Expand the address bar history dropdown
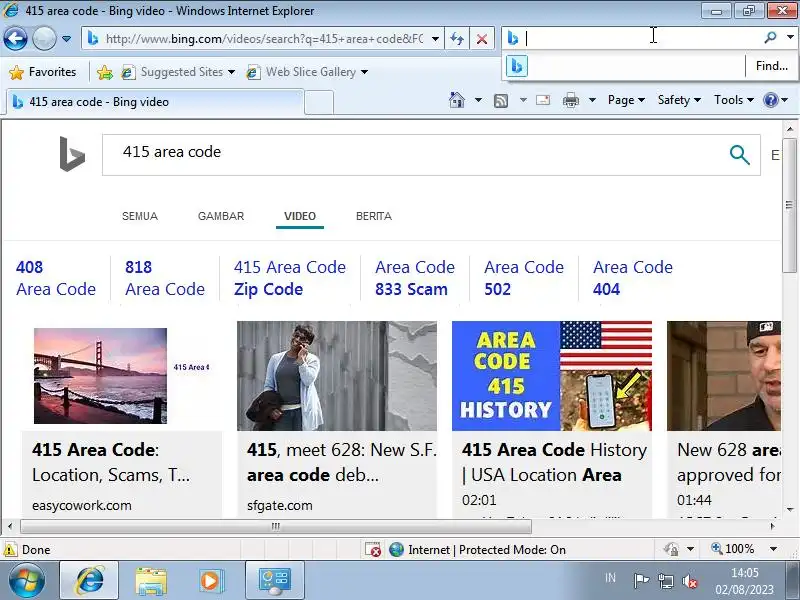 pos(435,39)
